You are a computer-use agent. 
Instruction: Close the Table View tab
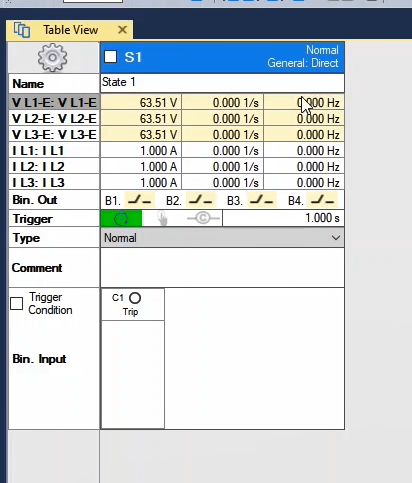click(122, 30)
